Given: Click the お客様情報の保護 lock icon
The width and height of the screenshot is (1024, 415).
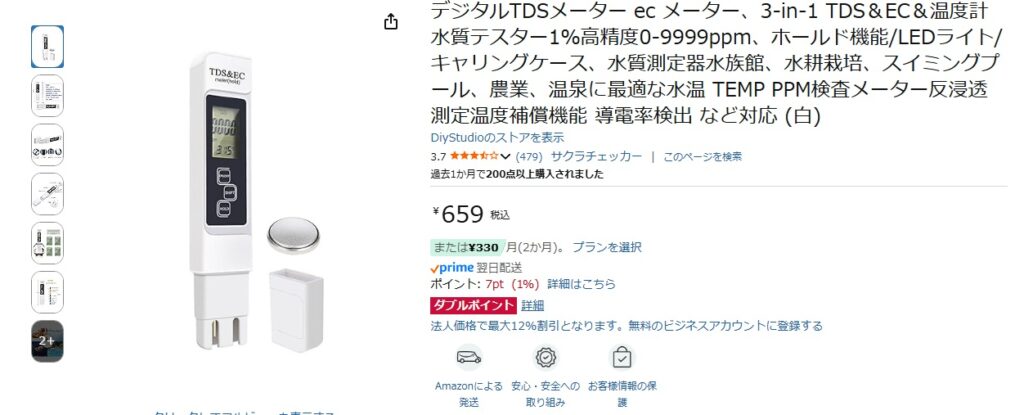Looking at the screenshot, I should [622, 357].
